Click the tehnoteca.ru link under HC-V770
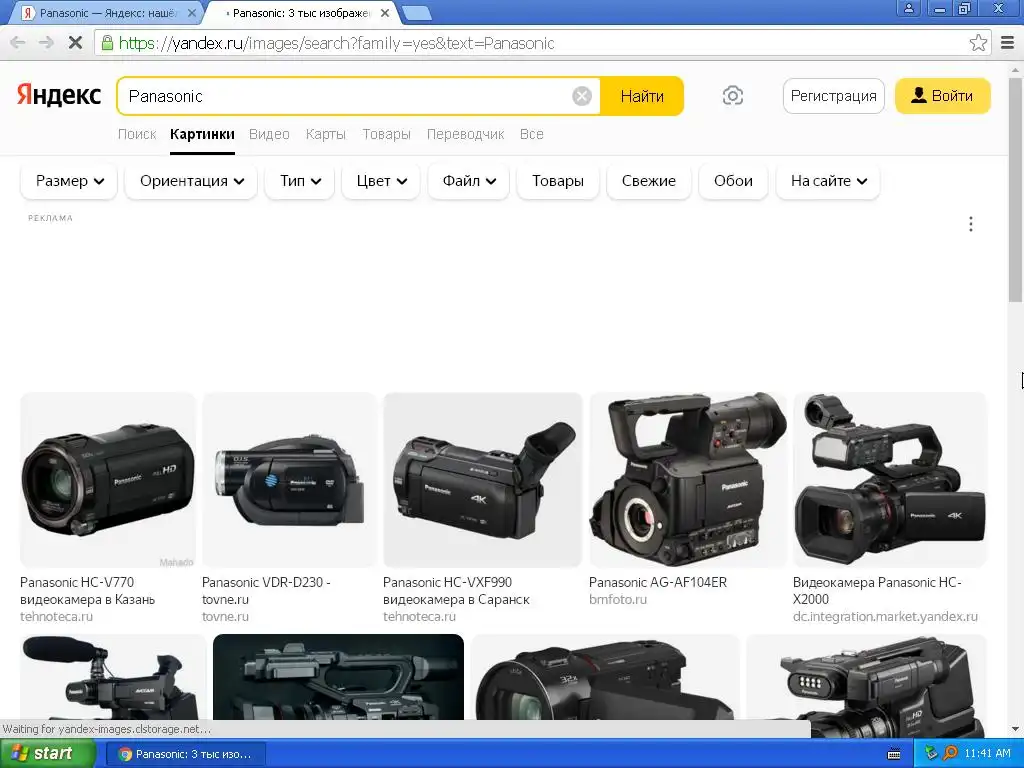The height and width of the screenshot is (768, 1024). point(56,616)
